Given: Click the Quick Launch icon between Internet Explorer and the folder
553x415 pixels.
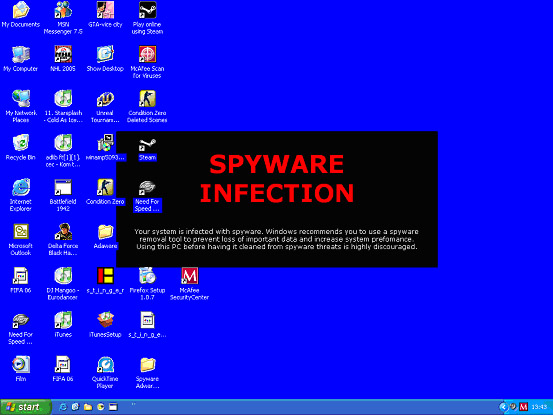Looking at the screenshot, I should point(75,407).
